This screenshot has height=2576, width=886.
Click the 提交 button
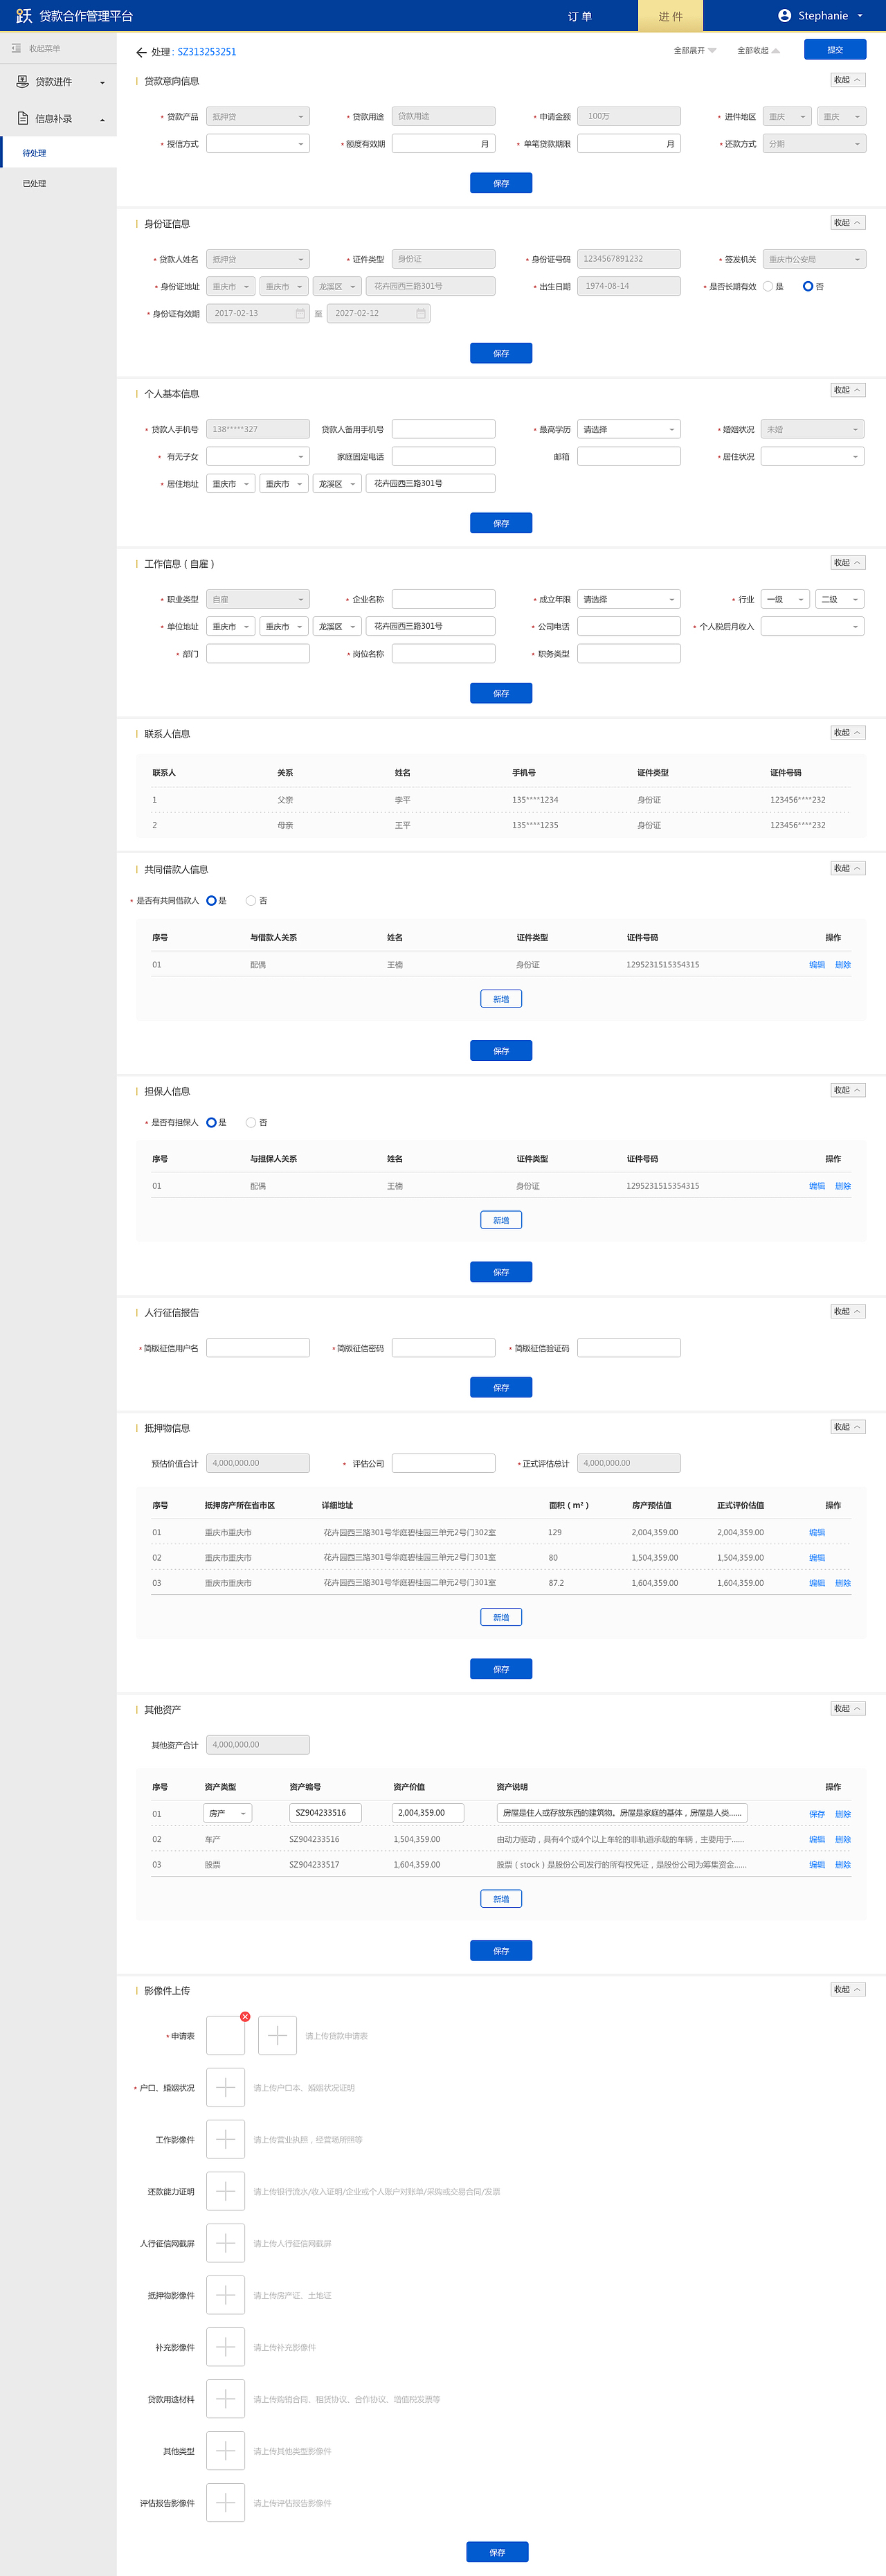click(x=835, y=50)
